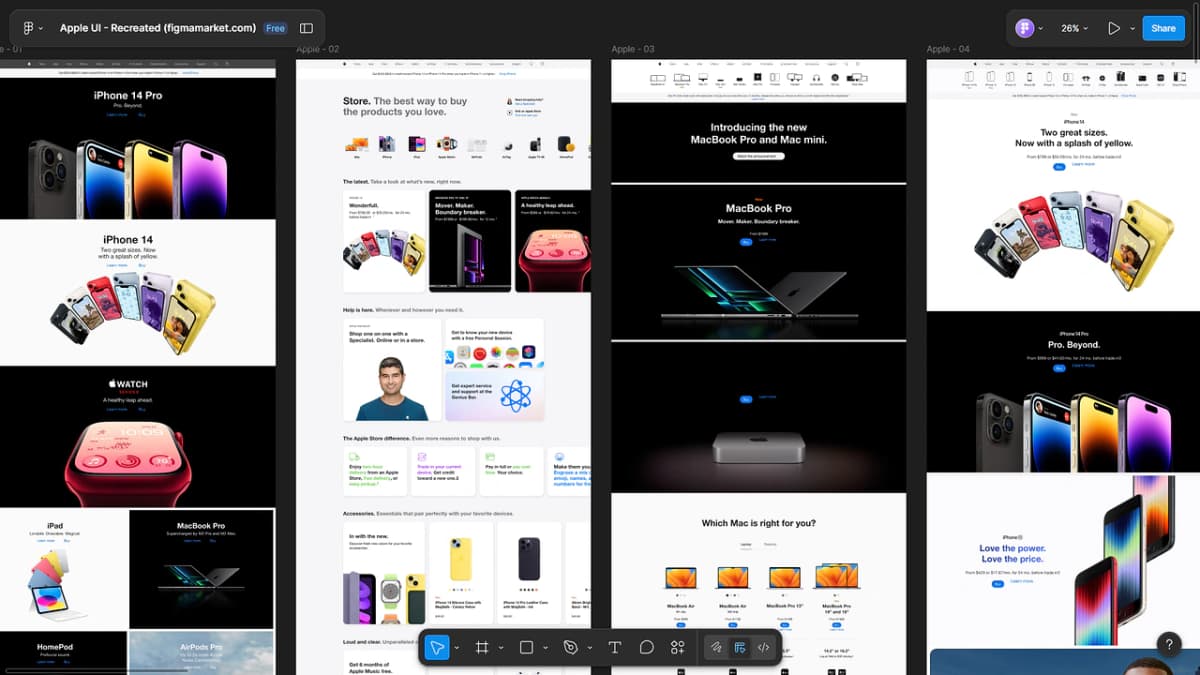The width and height of the screenshot is (1200, 675).
Task: Open the 26% zoom level dropdown
Action: 1075,28
